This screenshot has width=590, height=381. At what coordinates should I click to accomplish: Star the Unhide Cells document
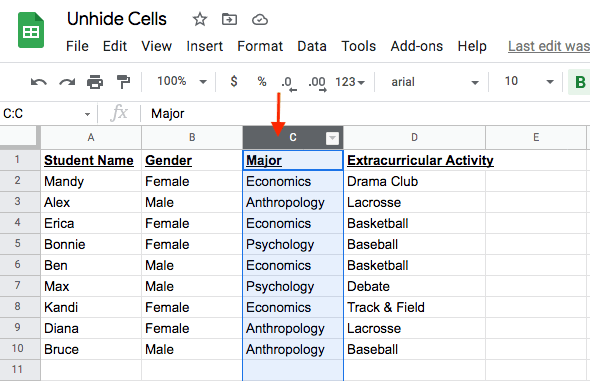click(200, 19)
